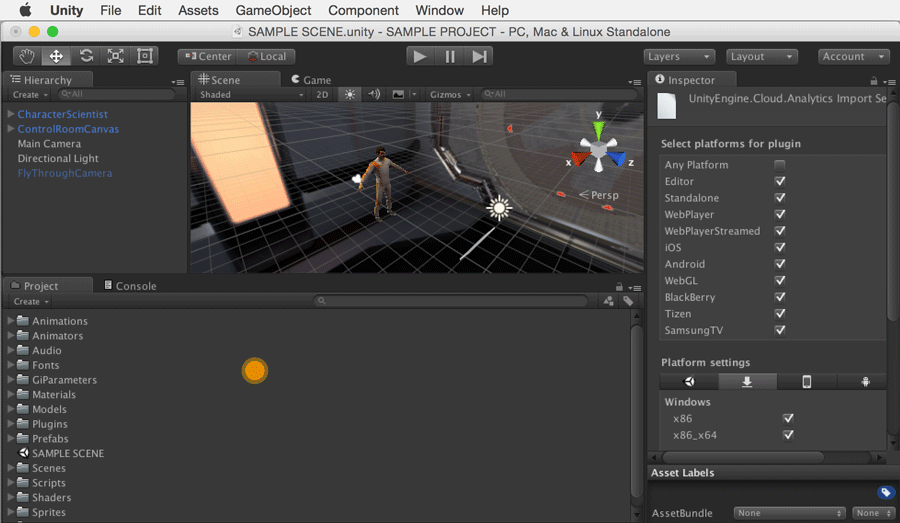Choose the Scale tool
Image resolution: width=900 pixels, height=523 pixels.
(116, 57)
